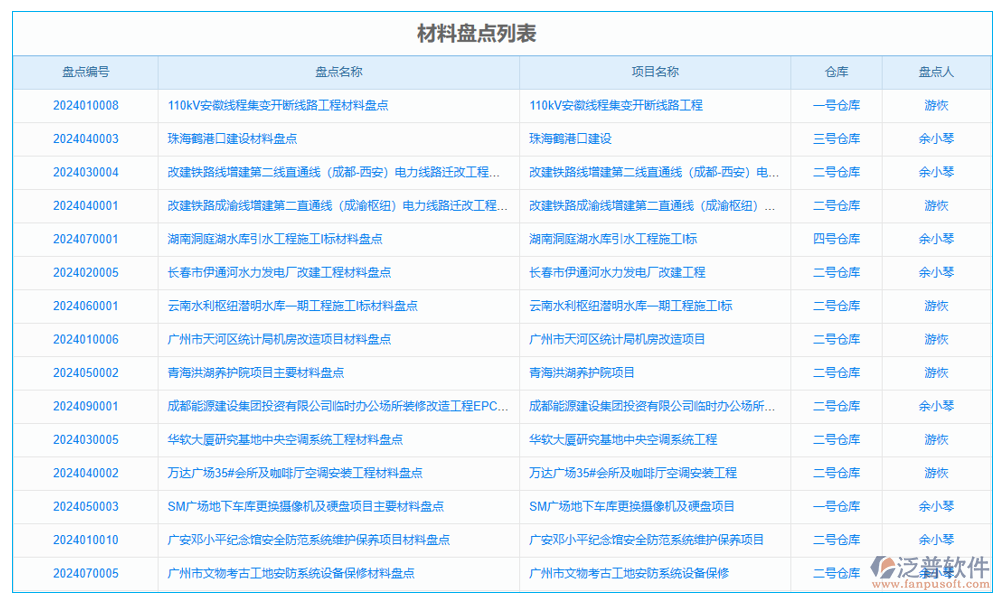This screenshot has width=1000, height=600.
Task: Click warehouse 三号仓库 for 珠海鹤港口建设
Action: point(836,139)
